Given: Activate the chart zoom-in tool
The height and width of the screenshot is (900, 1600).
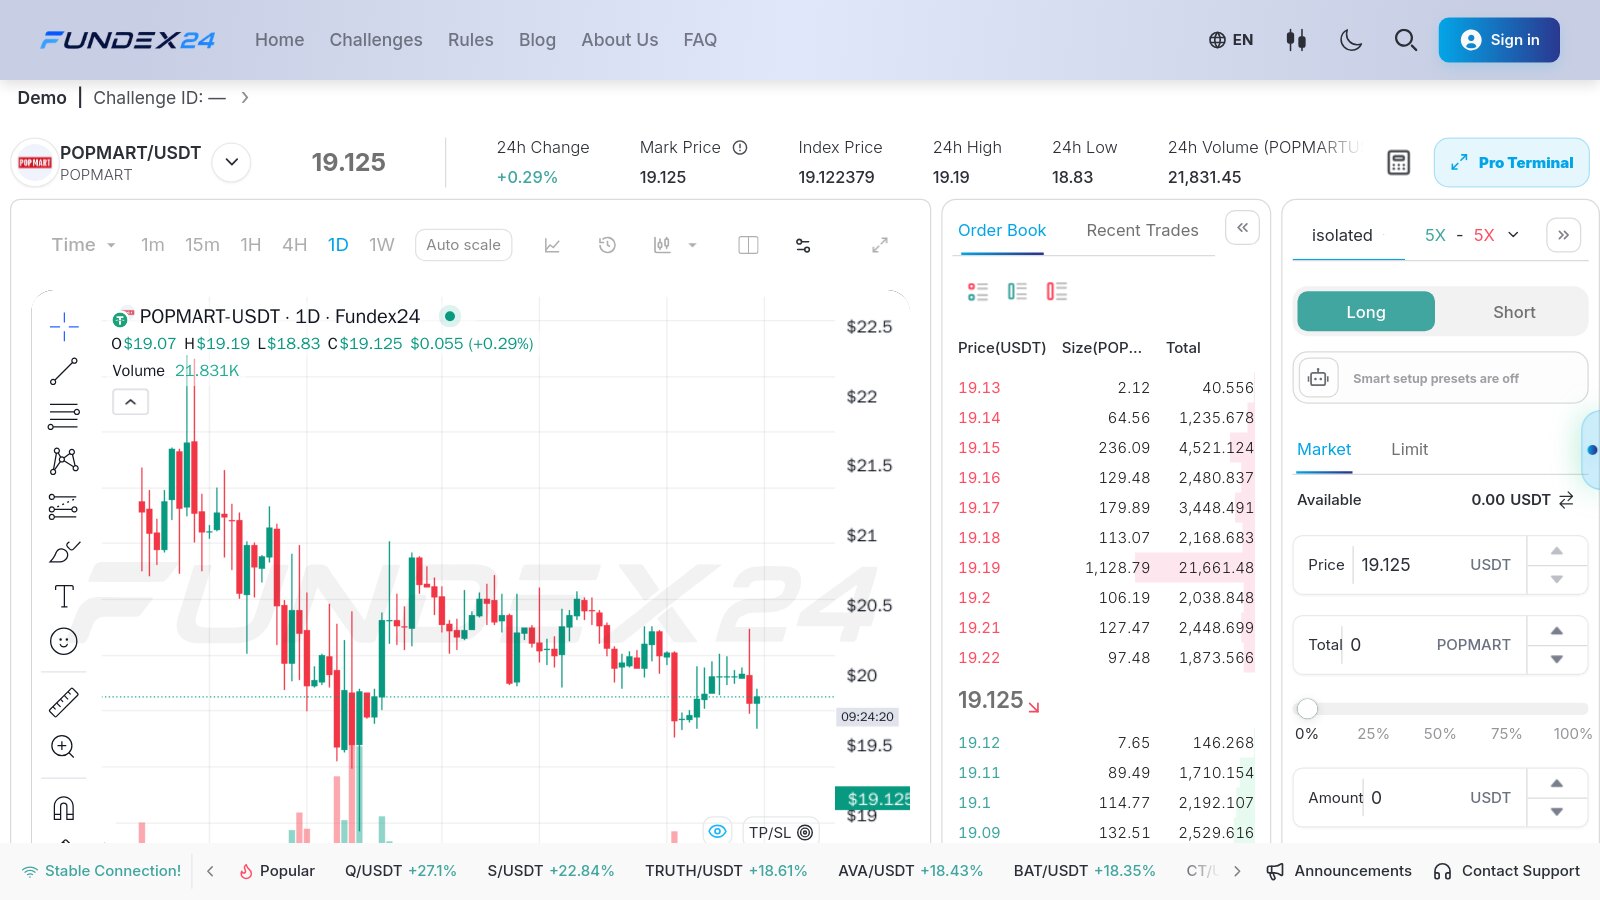Looking at the screenshot, I should 64,747.
